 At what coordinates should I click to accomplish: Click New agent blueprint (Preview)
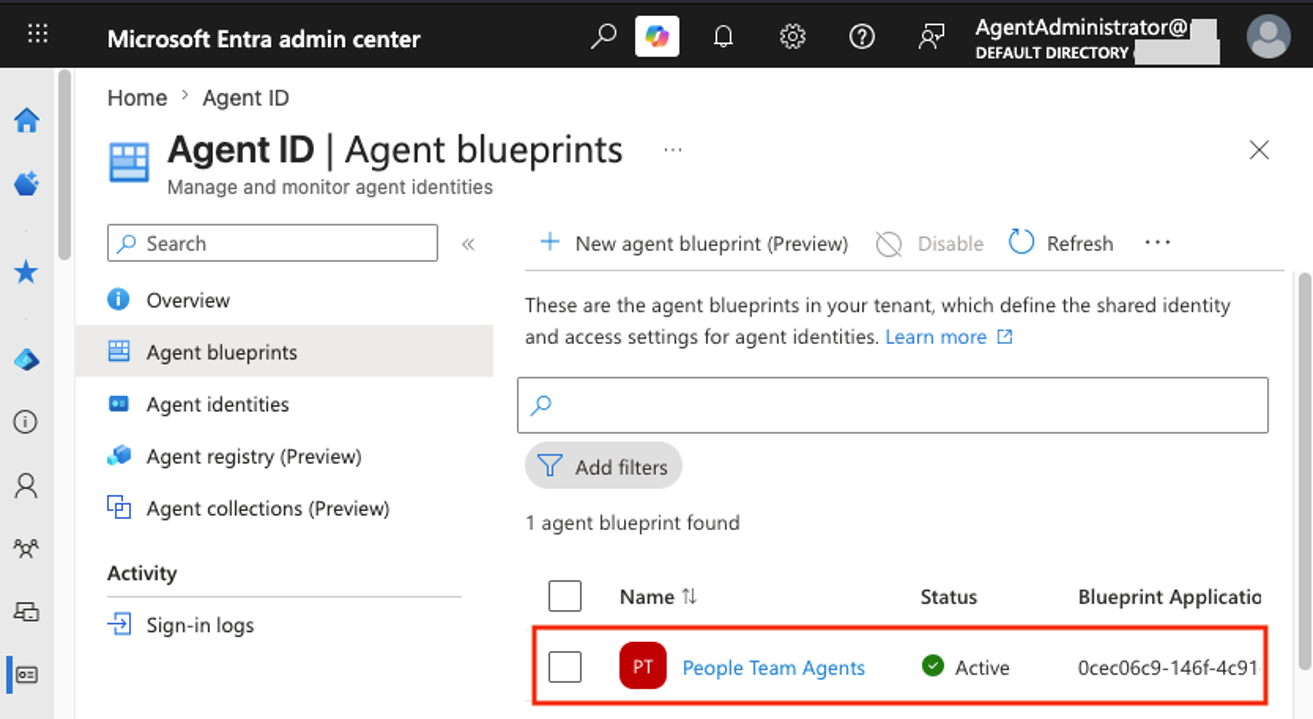pyautogui.click(x=693, y=243)
